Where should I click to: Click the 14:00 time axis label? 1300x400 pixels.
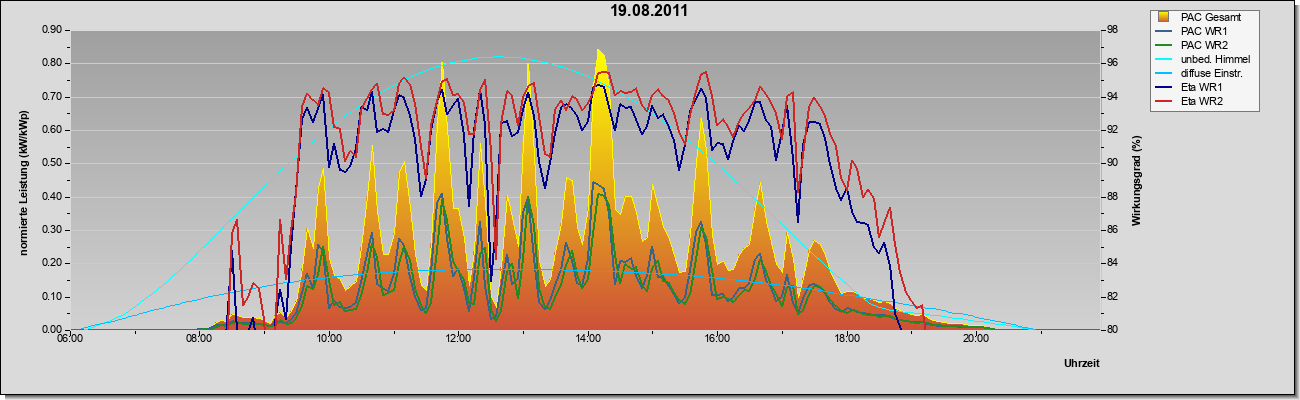coord(588,339)
